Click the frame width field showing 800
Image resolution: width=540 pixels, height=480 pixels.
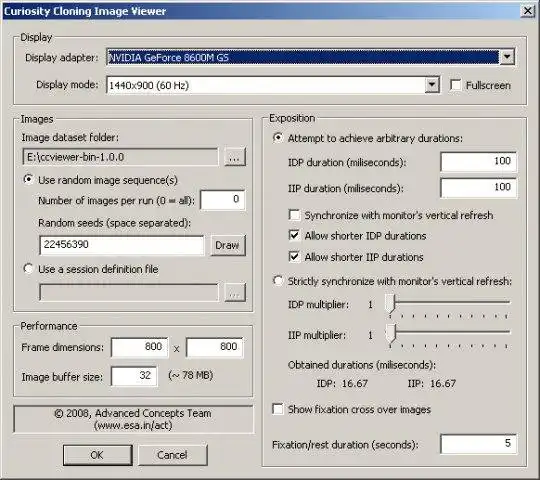[x=139, y=347]
